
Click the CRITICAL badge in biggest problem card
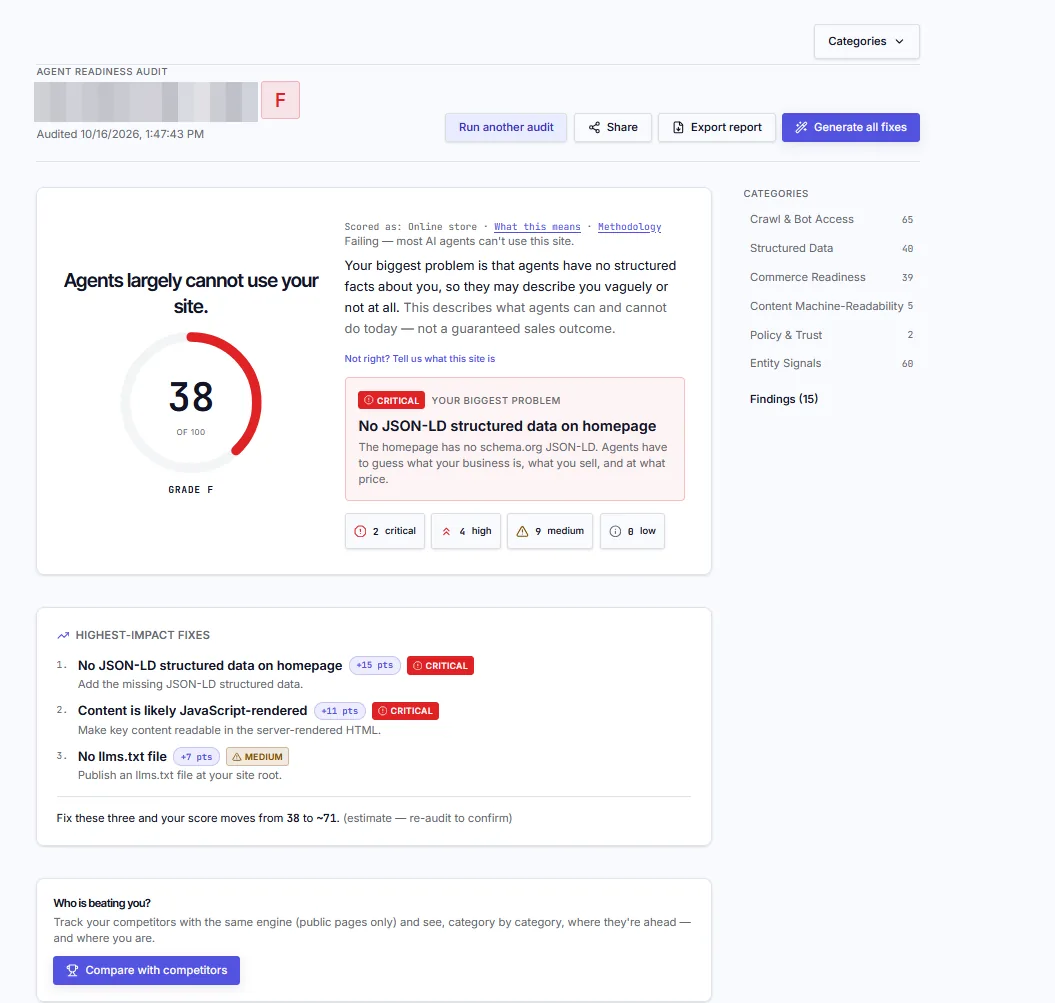(392, 400)
